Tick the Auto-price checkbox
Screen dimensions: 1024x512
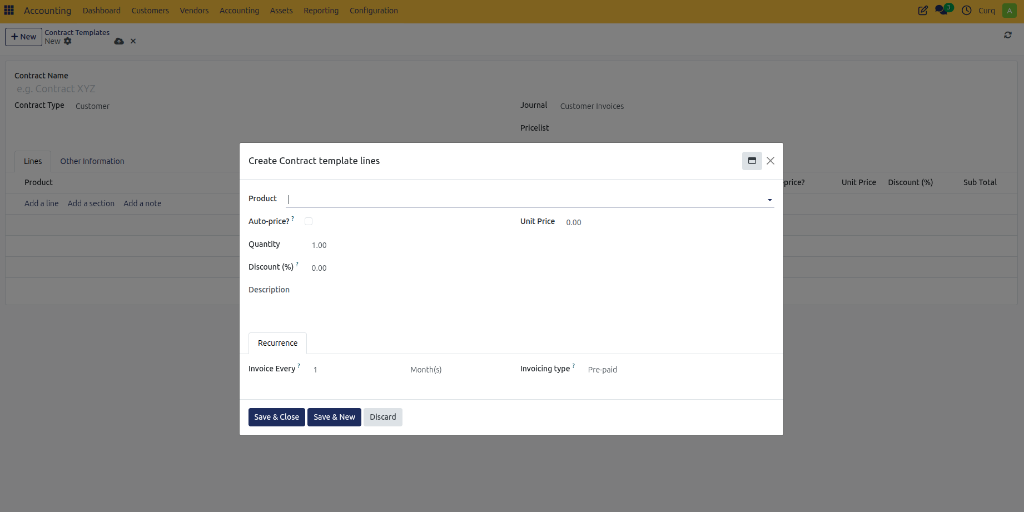tap(308, 221)
